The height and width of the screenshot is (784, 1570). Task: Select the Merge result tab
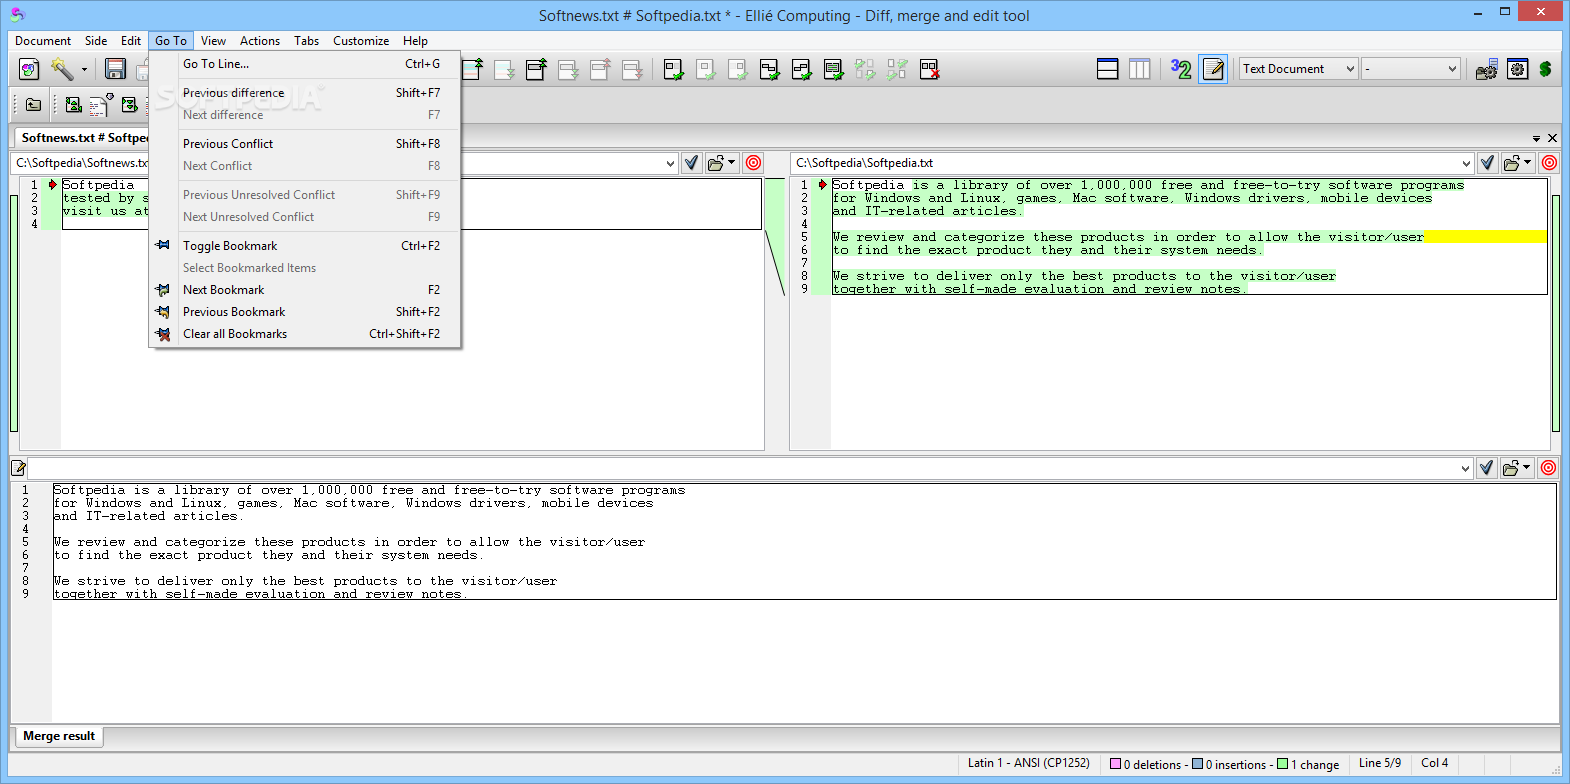tap(59, 736)
